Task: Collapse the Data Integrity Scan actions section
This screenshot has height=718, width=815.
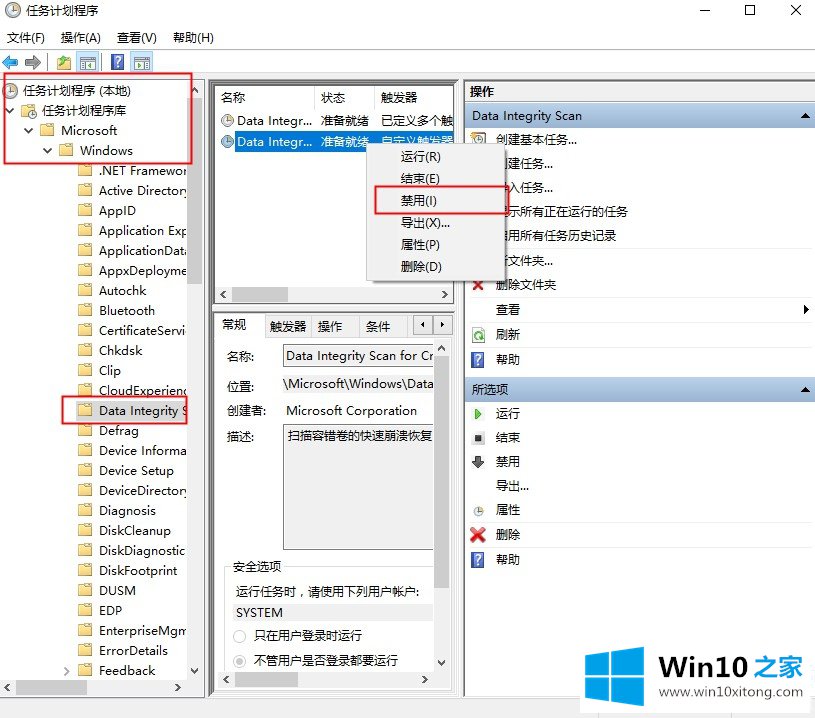Action: (x=805, y=116)
